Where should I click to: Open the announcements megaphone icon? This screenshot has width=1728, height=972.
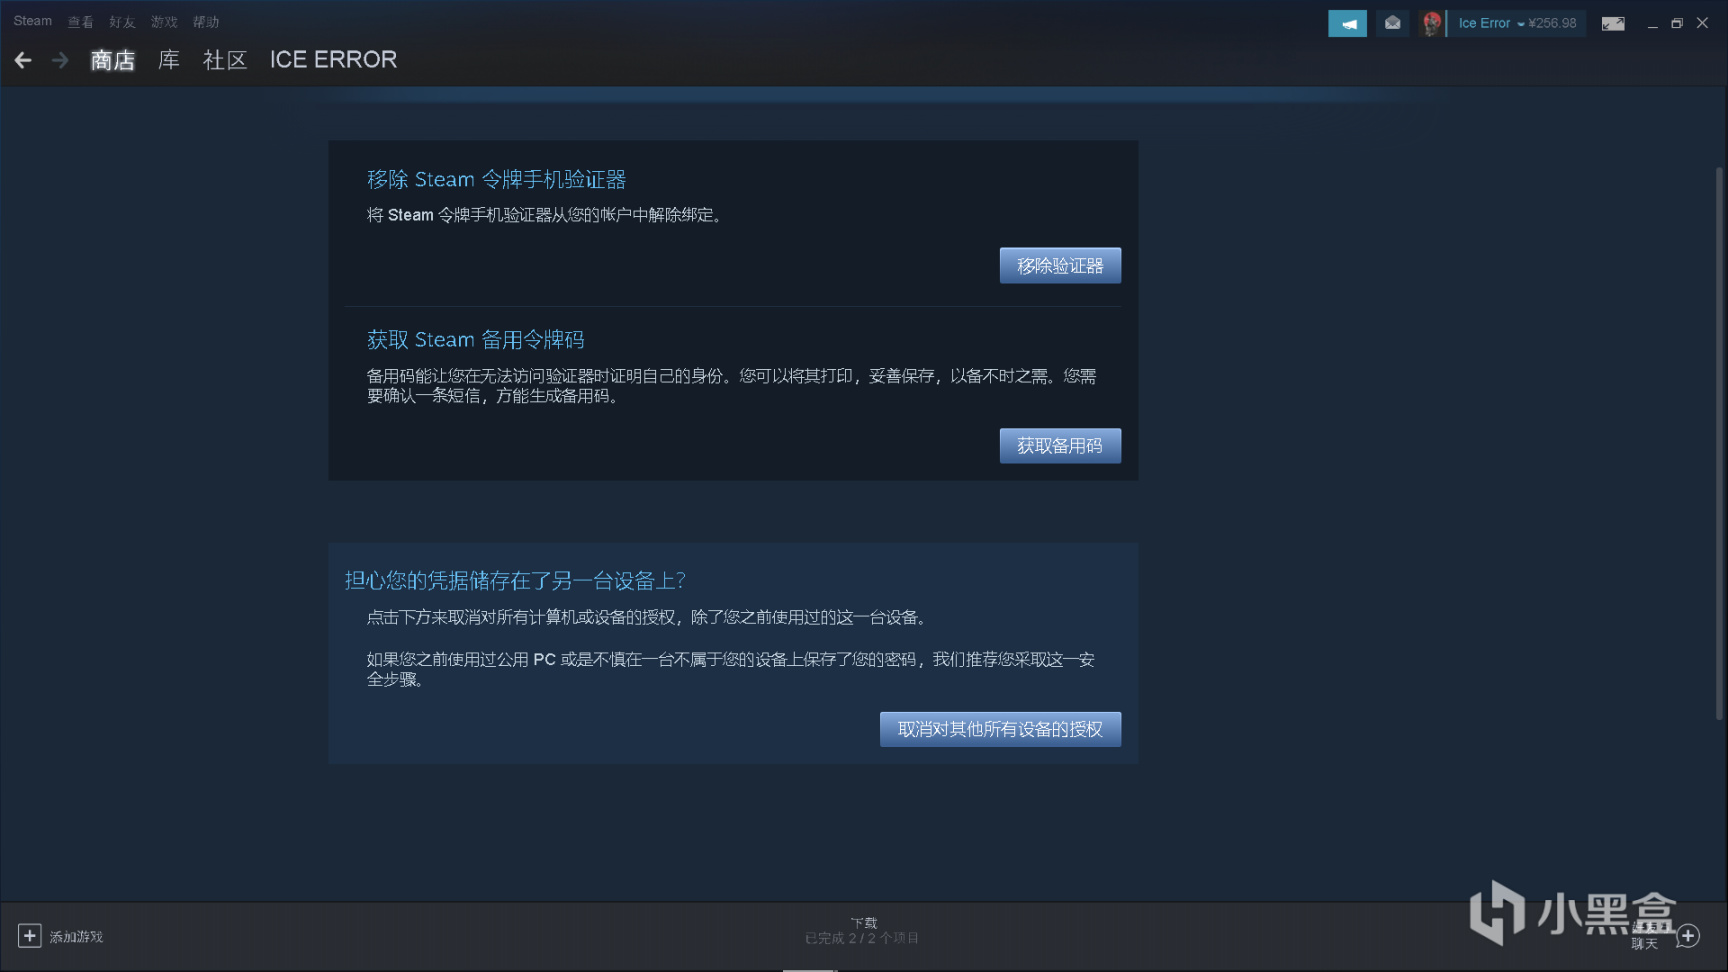(x=1347, y=22)
